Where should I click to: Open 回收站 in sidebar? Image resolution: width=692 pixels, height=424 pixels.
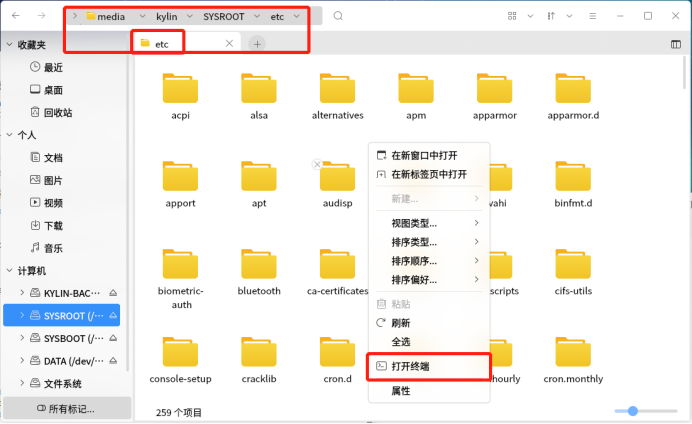[x=51, y=112]
